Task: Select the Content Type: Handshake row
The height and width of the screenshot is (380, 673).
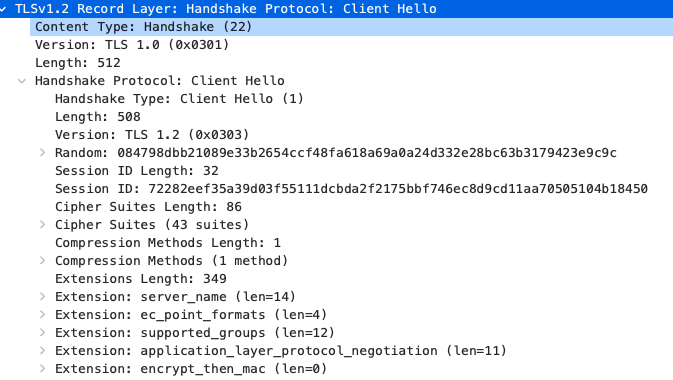Action: point(352,27)
